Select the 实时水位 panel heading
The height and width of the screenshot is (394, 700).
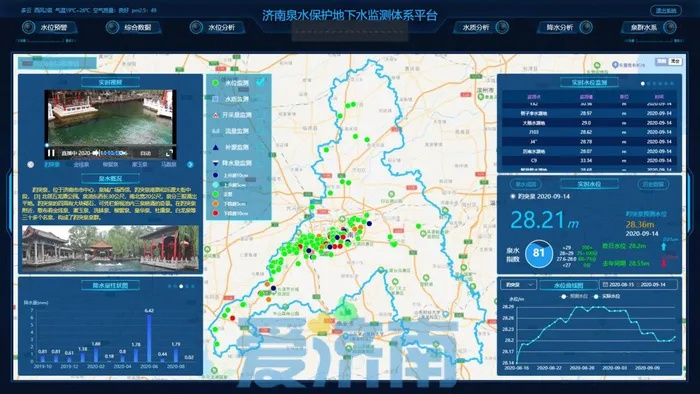tap(589, 184)
